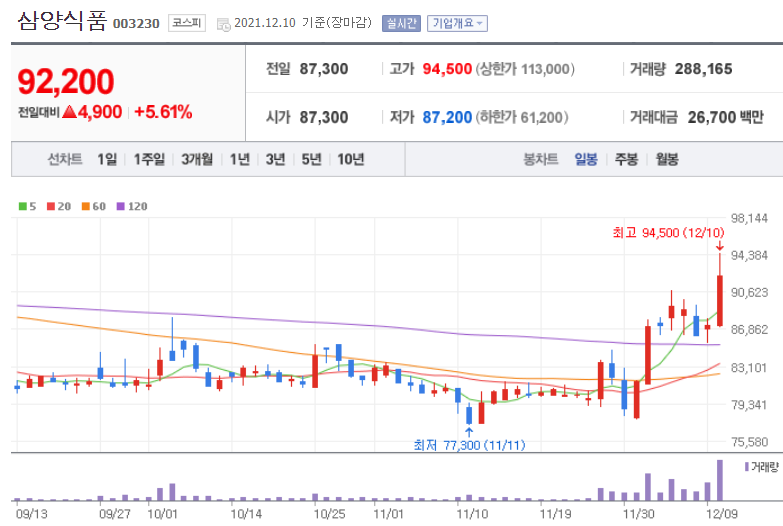Click the 실시간 real-time button
The height and width of the screenshot is (526, 783).
[401, 23]
